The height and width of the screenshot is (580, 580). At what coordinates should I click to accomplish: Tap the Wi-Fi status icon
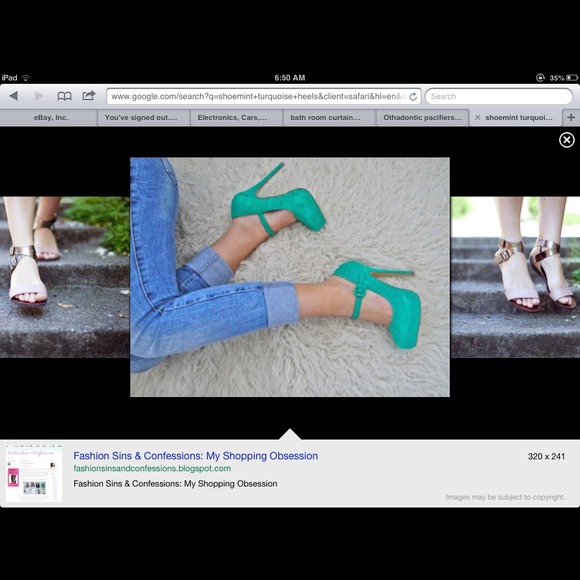26,78
